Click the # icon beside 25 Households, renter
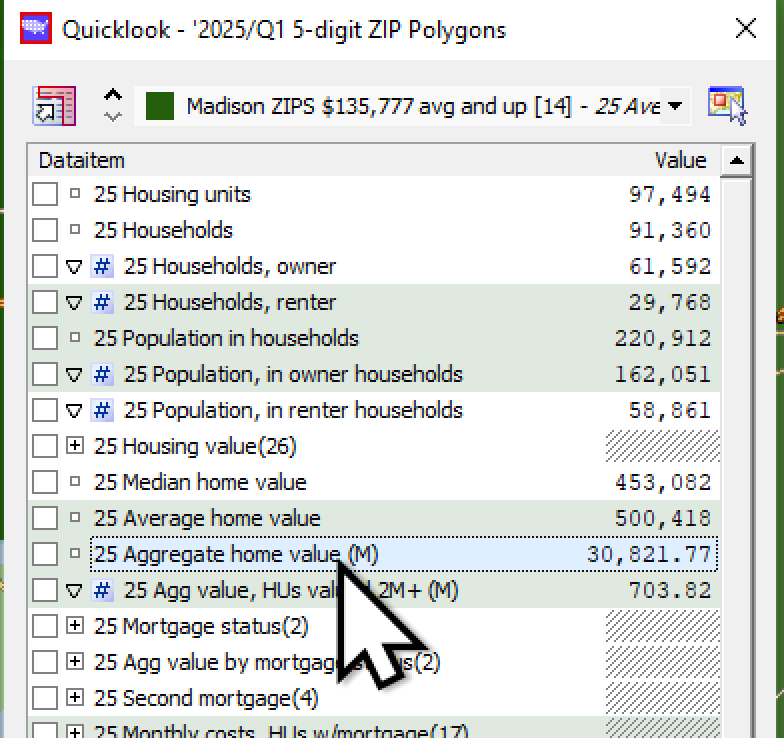Viewport: 784px width, 738px height. point(102,303)
